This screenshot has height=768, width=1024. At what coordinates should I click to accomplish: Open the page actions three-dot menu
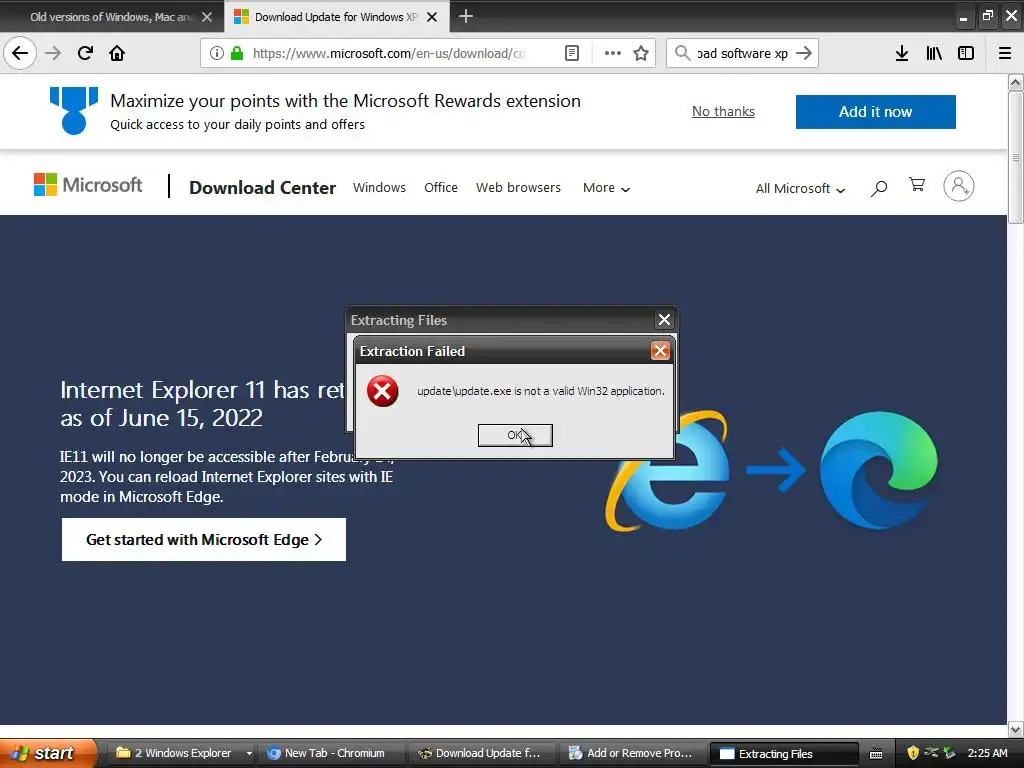coord(613,53)
